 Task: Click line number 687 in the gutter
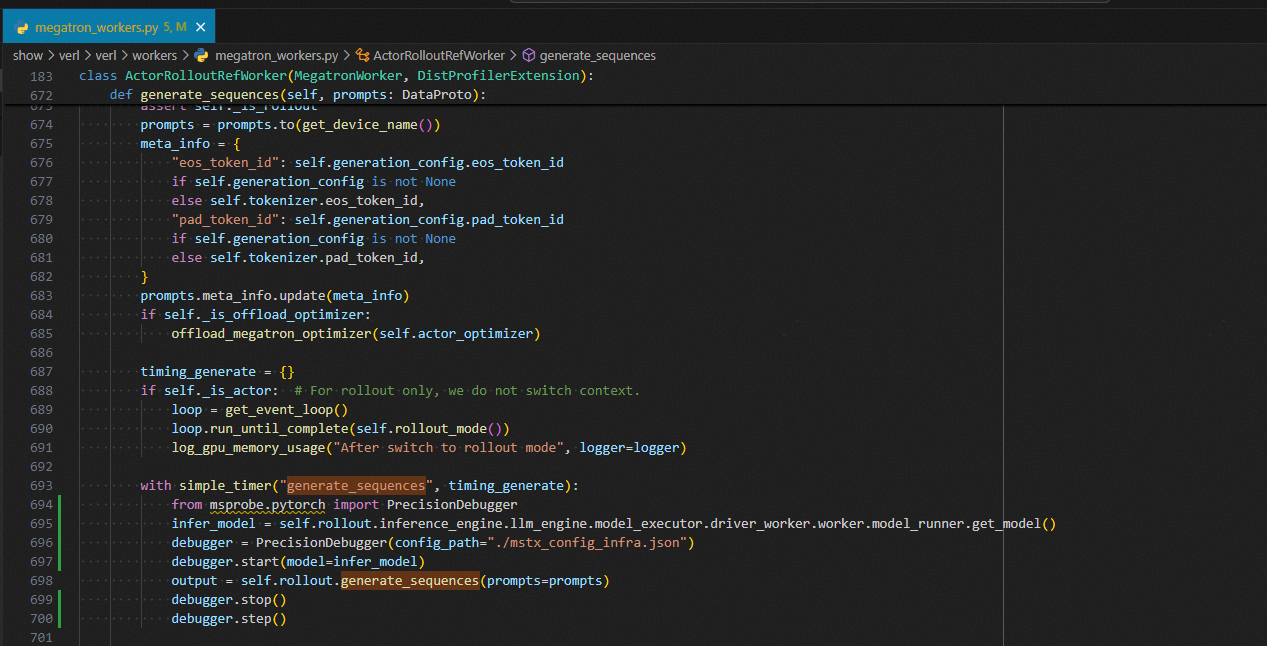[41, 372]
